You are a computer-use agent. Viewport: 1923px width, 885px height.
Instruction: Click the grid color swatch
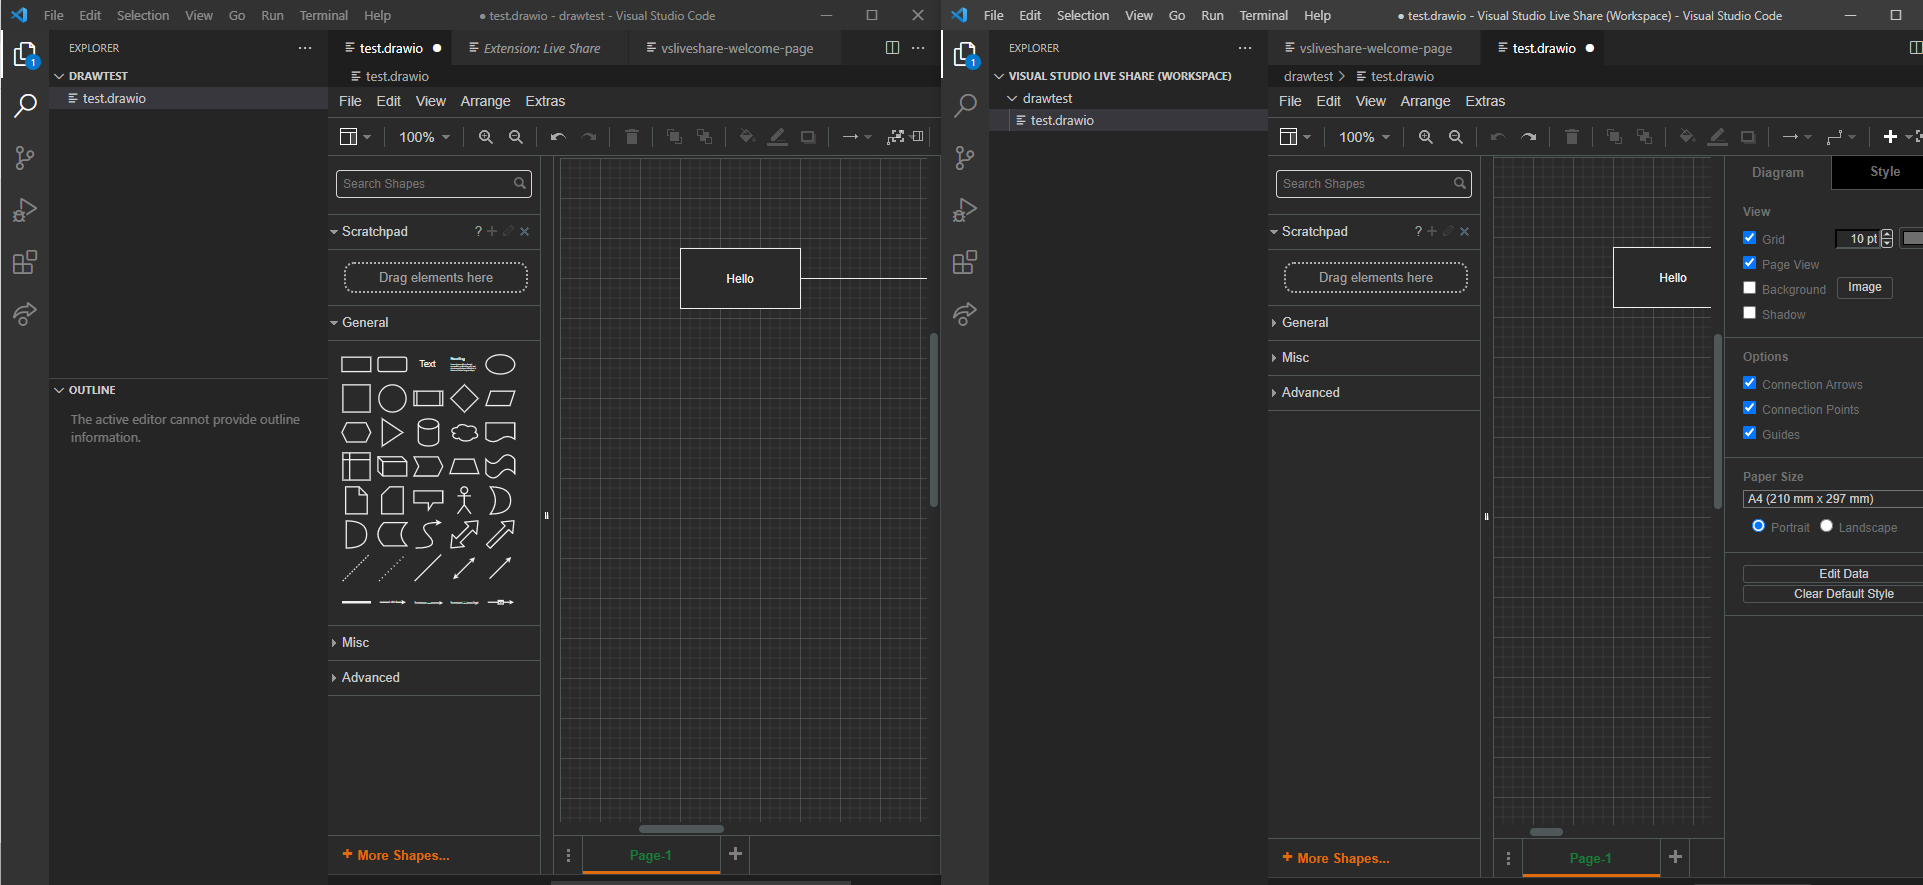[x=1912, y=238]
